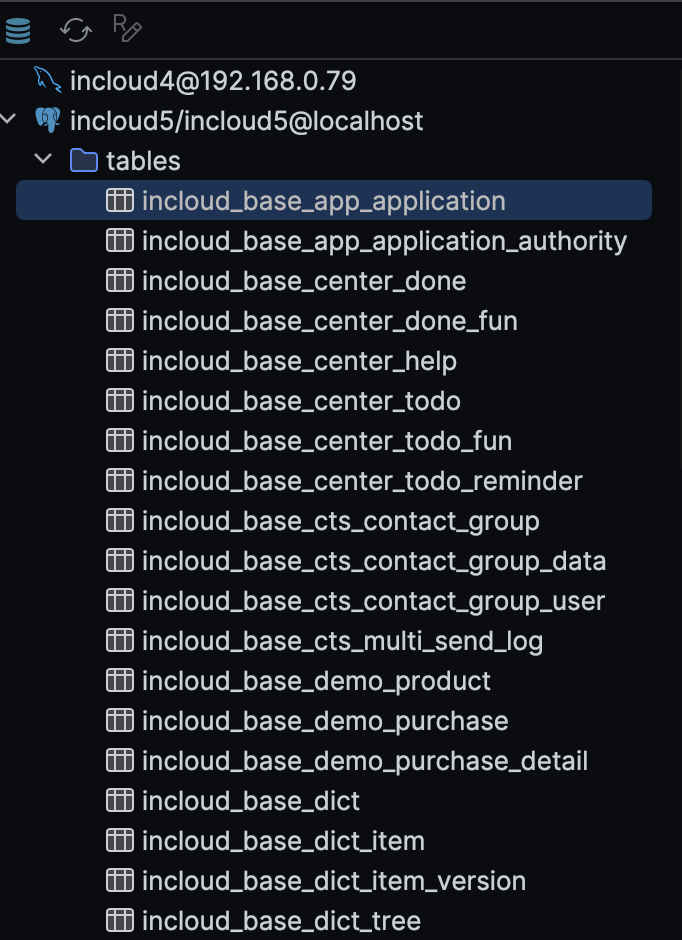The image size is (682, 940).
Task: Select incloud_base_demo_purchase_detail table
Action: pyautogui.click(x=365, y=761)
